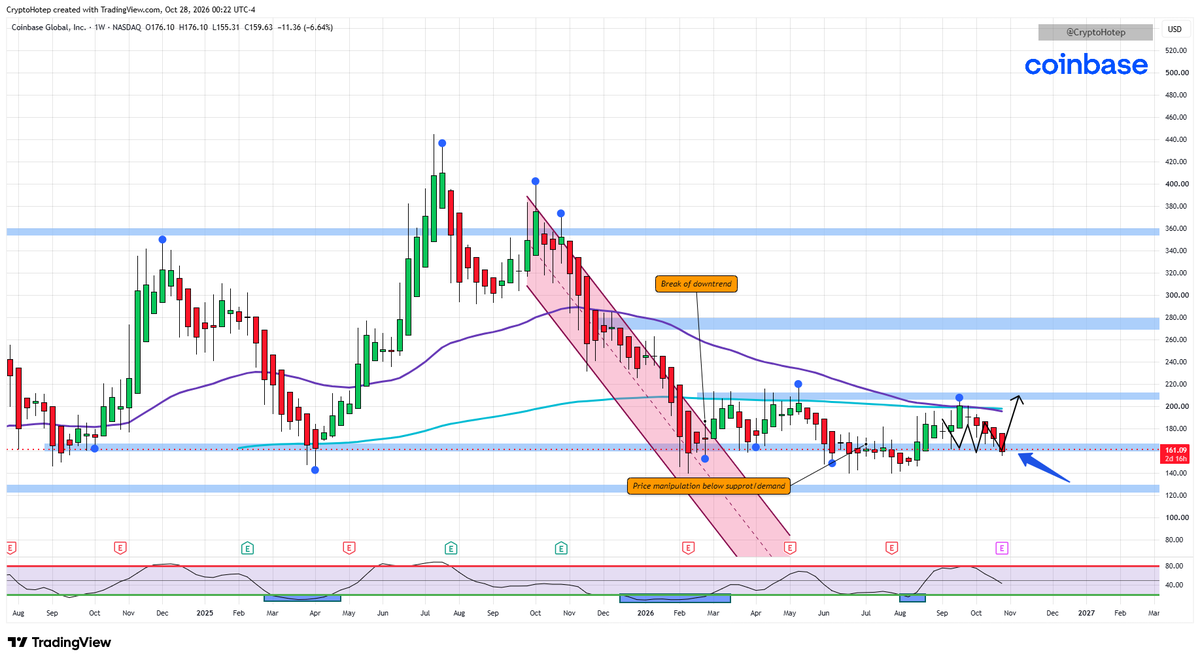Click the red earnings E marker near May 2026
1200x662 pixels.
(x=790, y=548)
